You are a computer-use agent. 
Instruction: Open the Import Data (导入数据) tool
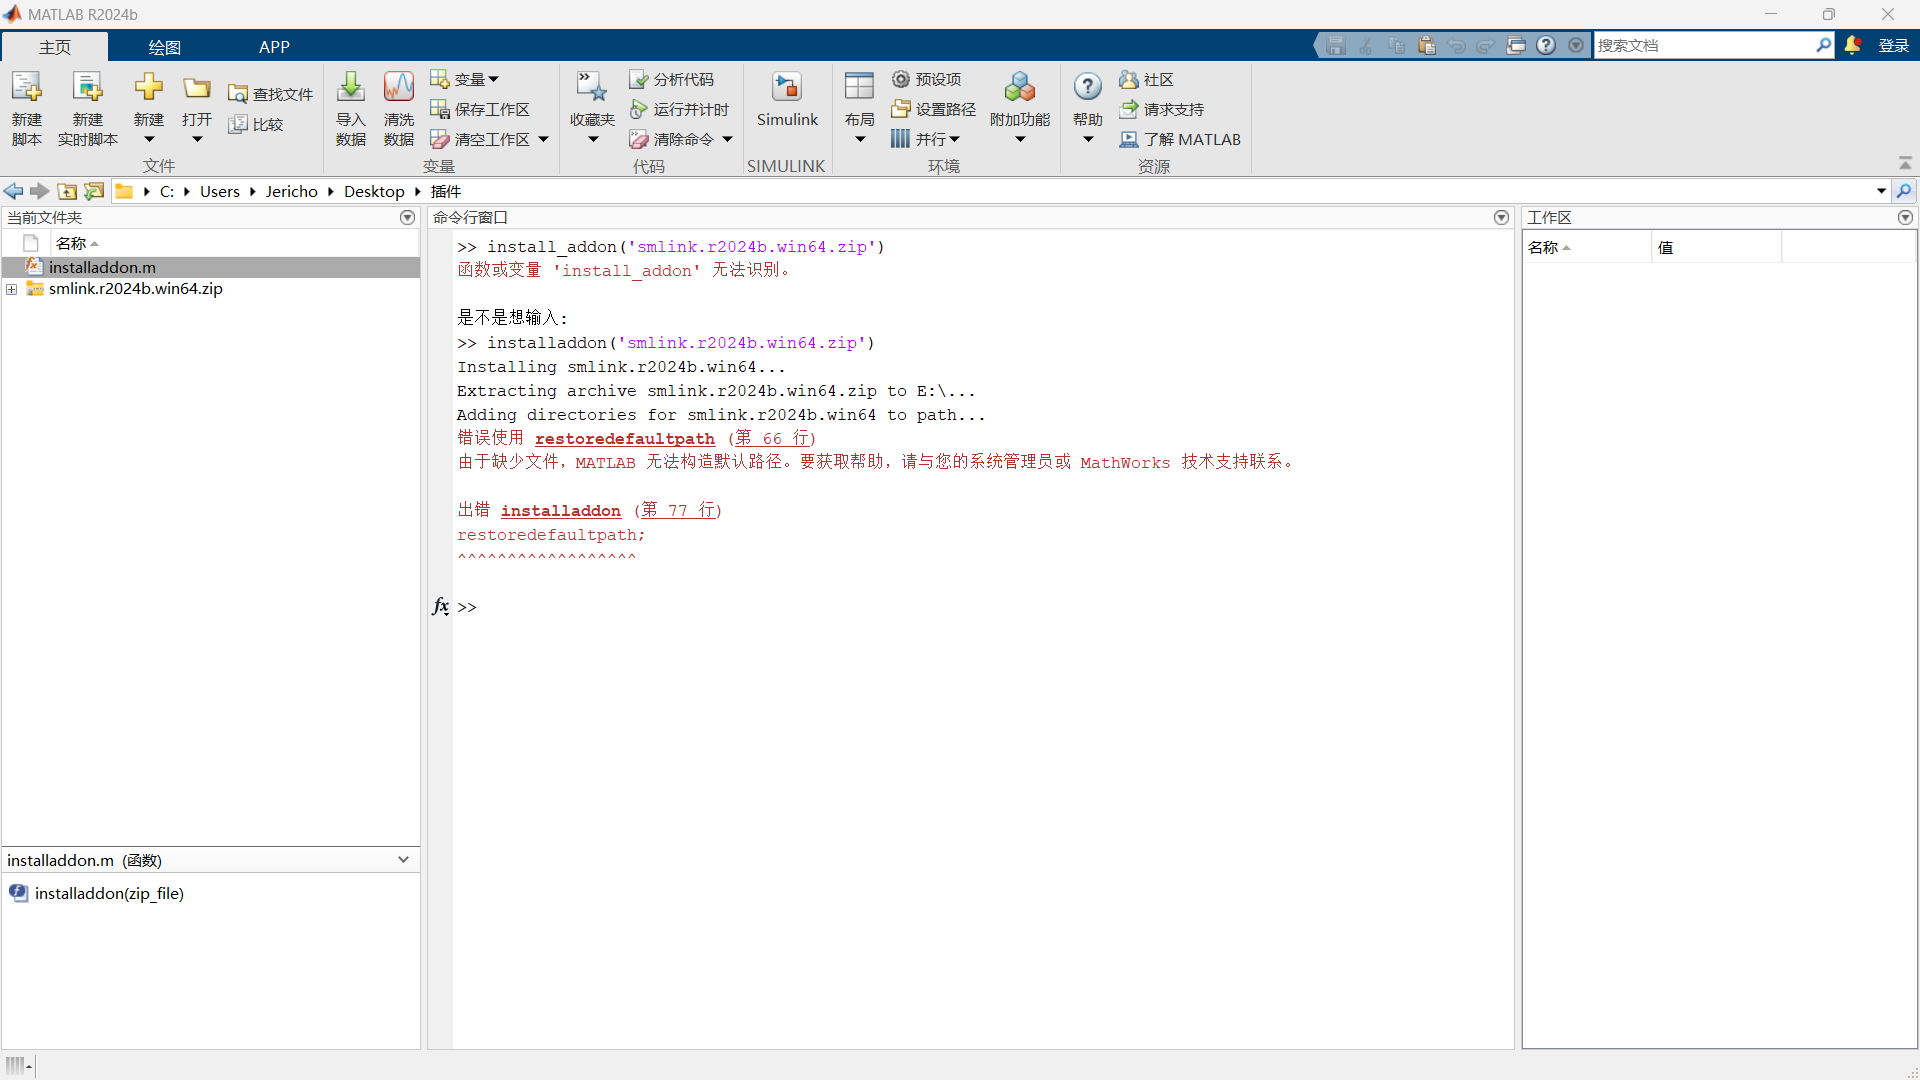point(350,88)
